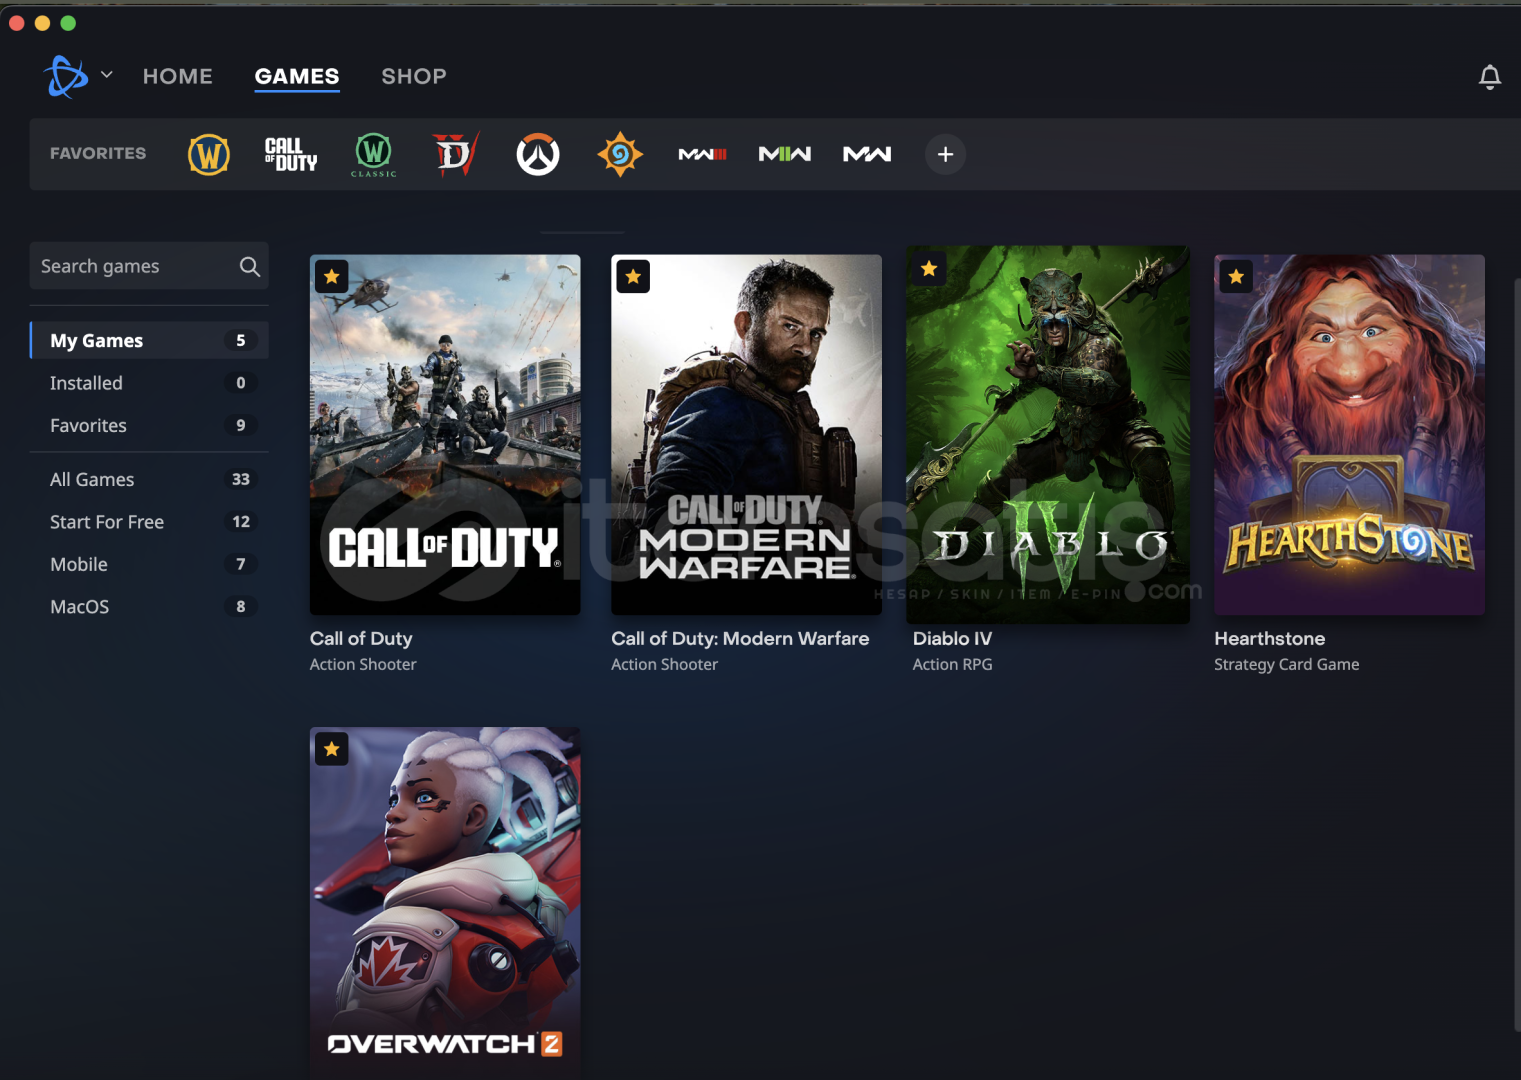1521x1080 pixels.
Task: Open the Diablo IV cover art
Action: pos(1048,435)
